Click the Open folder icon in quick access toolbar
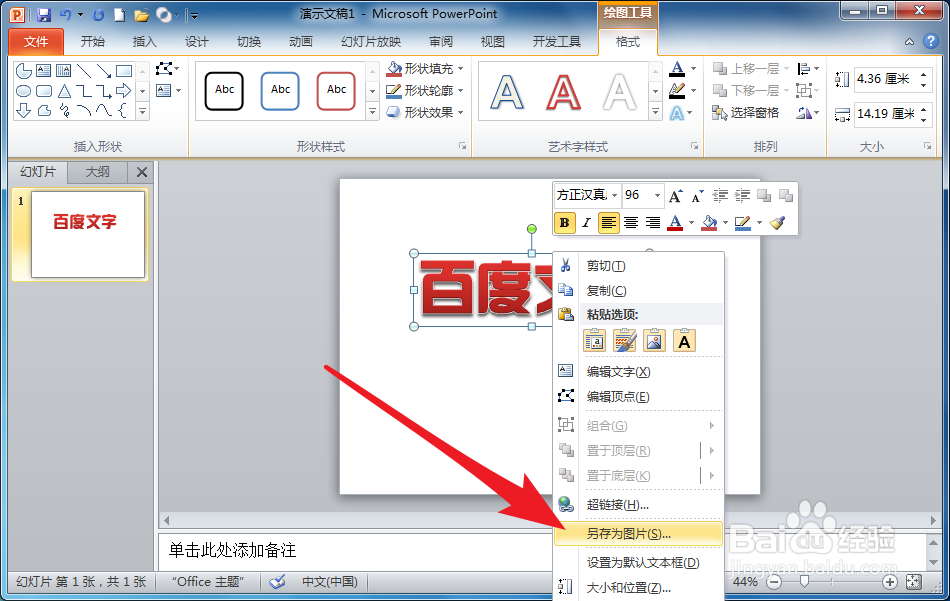950x601 pixels. click(141, 15)
